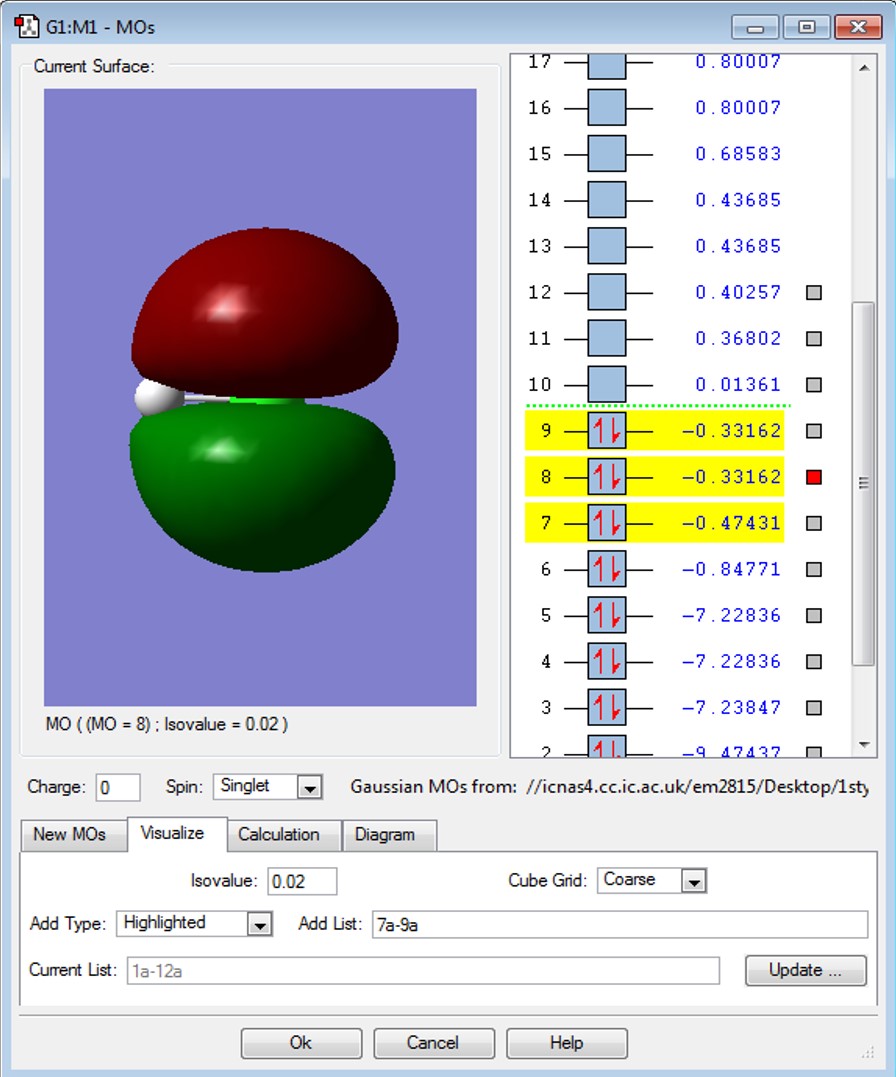Click energy value -7.23847 of MO 3
This screenshot has width=896, height=1077.
(731, 707)
